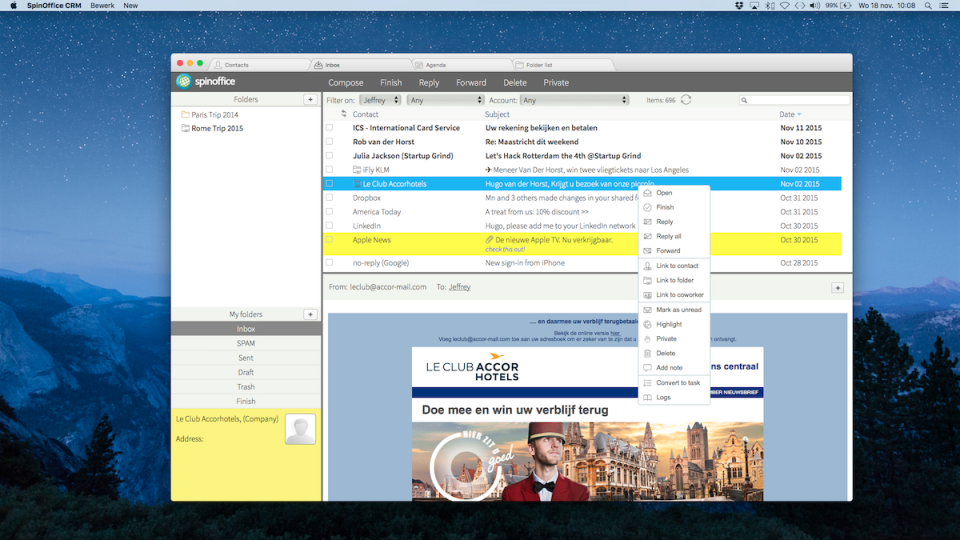The image size is (960, 540).
Task: Open Notification Center icon in menu bar
Action: pos(944,6)
